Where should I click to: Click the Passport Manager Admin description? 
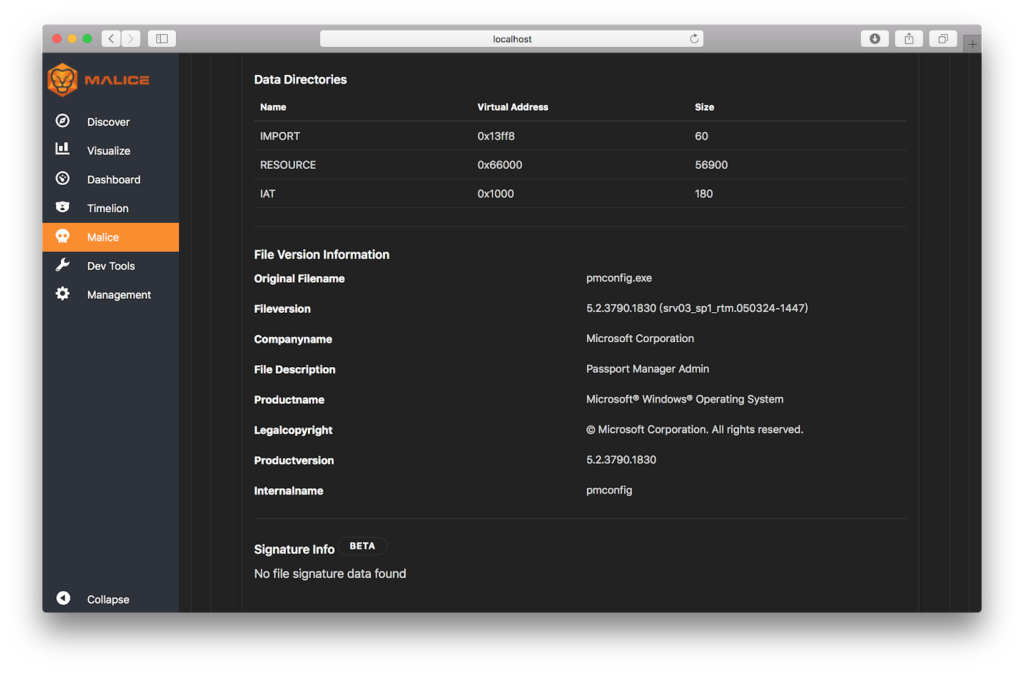(x=647, y=368)
